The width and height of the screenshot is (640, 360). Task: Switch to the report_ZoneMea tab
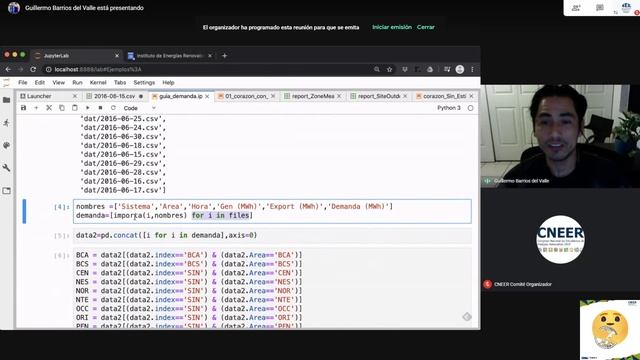point(313,96)
